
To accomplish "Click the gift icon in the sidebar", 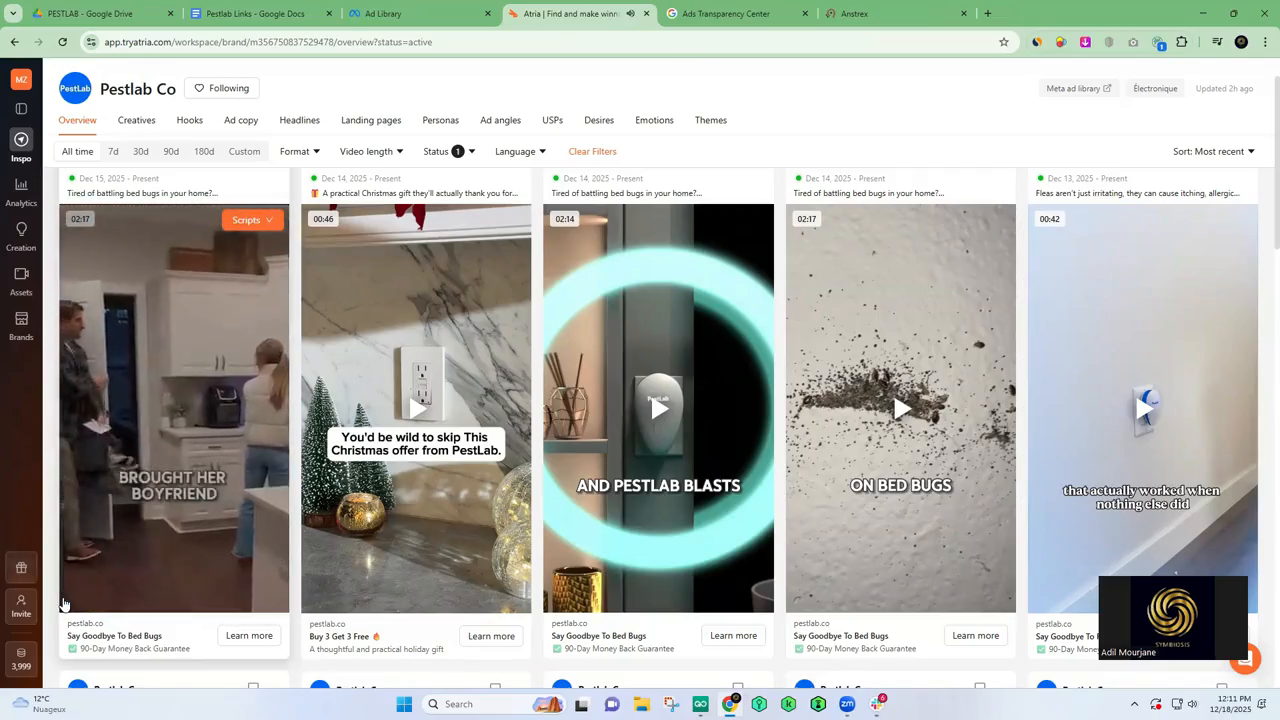I will [x=21, y=568].
